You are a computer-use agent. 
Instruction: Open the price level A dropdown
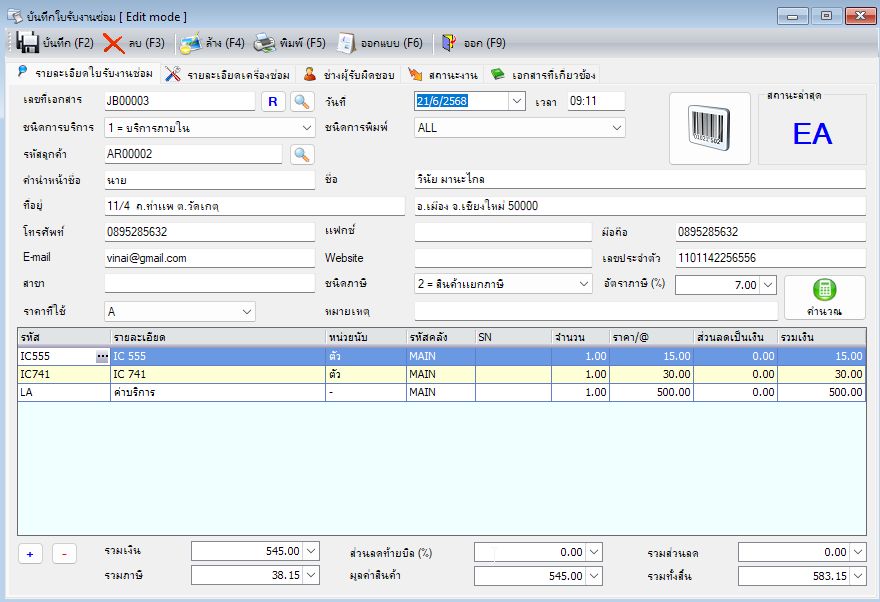click(x=247, y=312)
